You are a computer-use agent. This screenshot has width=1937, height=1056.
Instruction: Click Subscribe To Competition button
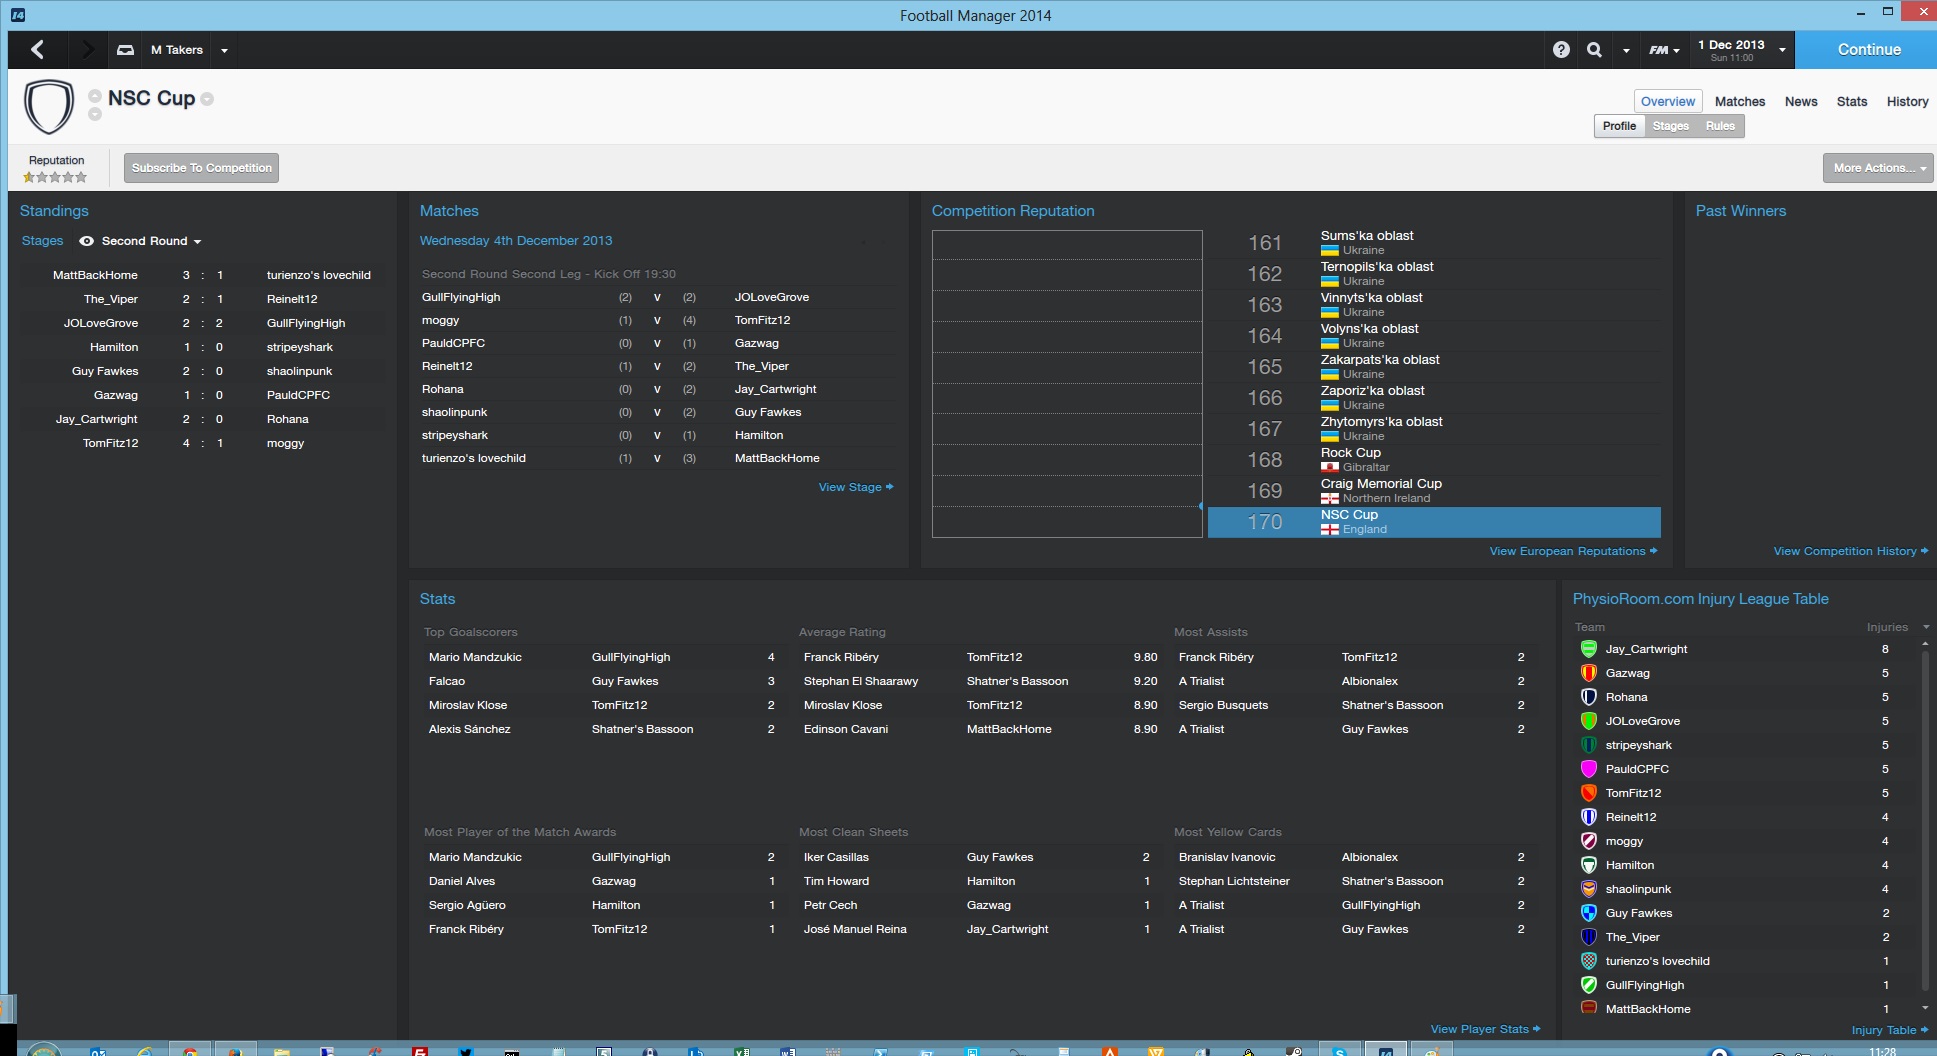point(201,168)
